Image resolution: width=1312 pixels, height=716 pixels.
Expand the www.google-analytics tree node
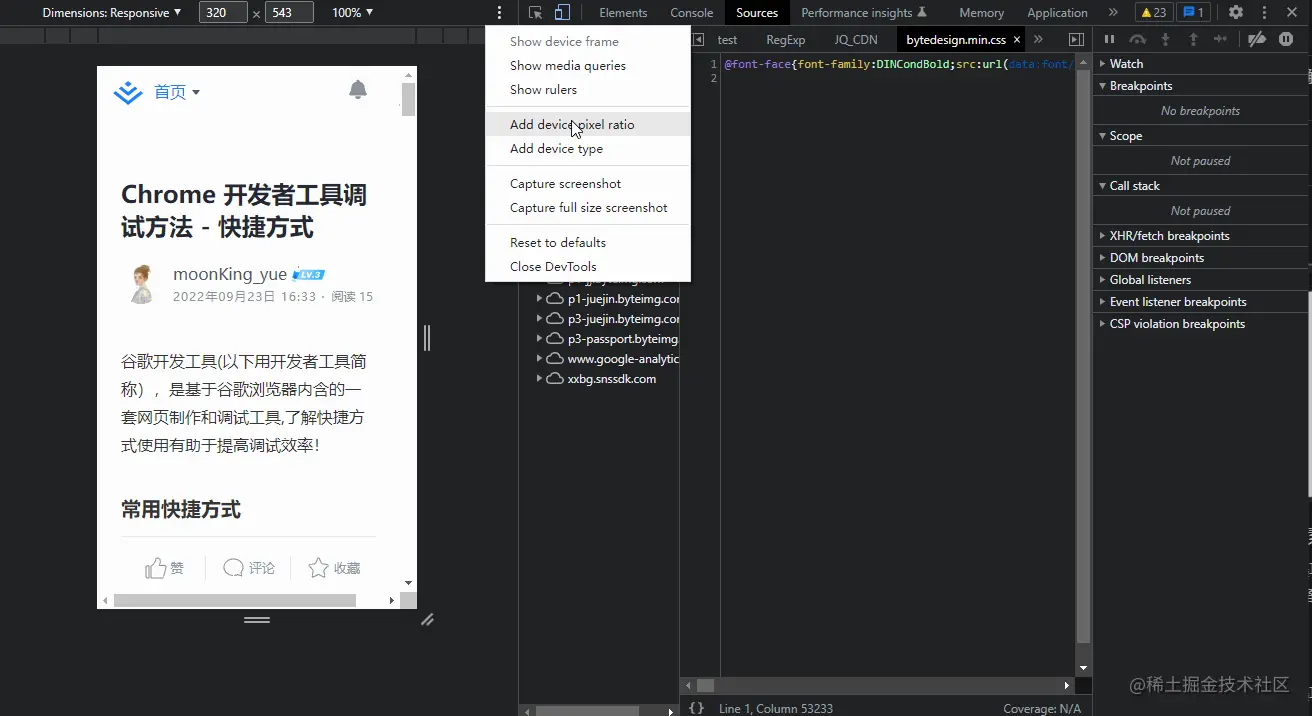click(540, 359)
